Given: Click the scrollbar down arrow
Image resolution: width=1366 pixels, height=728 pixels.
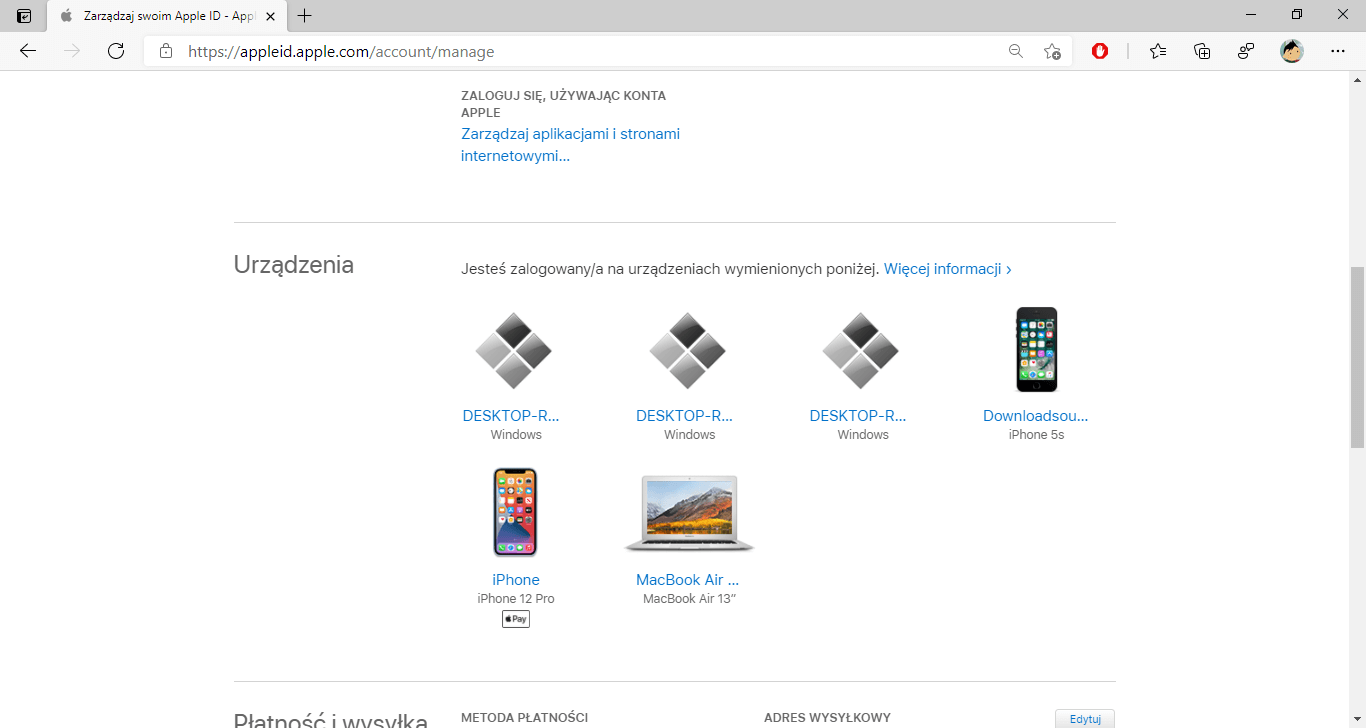Looking at the screenshot, I should point(1357,720).
